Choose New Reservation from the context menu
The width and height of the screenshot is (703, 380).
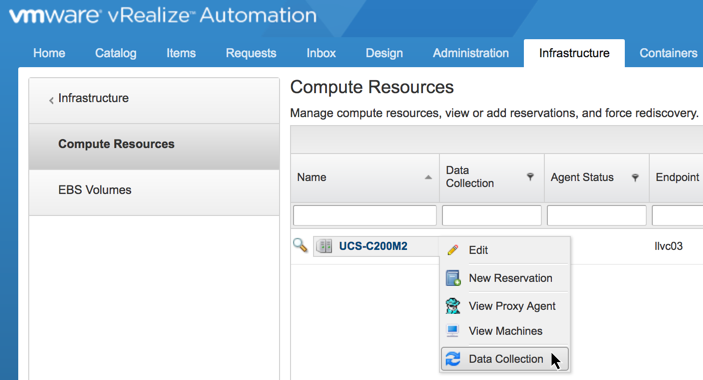point(504,278)
